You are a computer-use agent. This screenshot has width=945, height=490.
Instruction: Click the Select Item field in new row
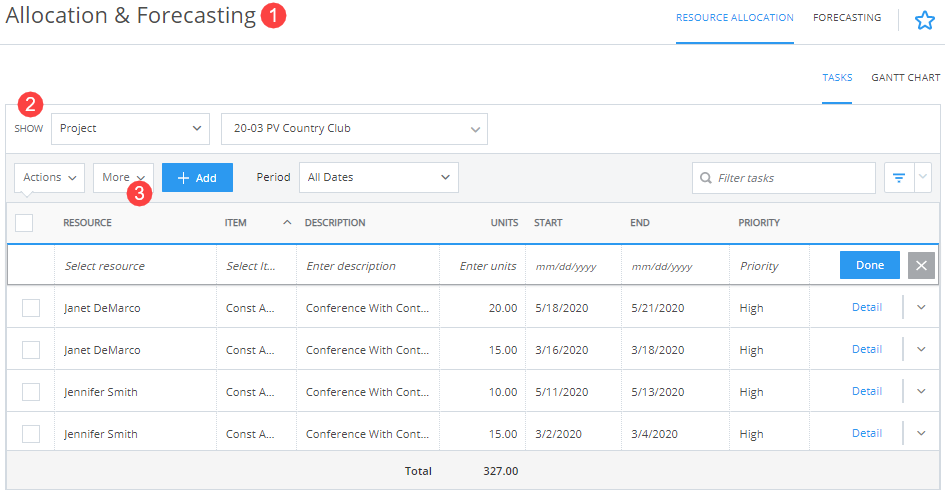tap(256, 266)
